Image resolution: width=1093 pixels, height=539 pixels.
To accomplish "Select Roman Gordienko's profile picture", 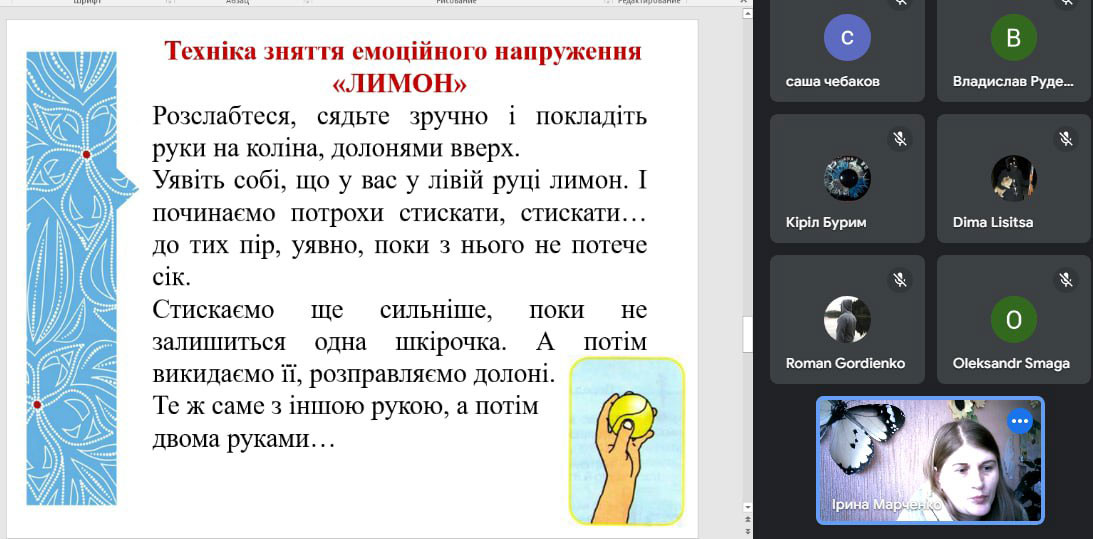I will click(847, 319).
